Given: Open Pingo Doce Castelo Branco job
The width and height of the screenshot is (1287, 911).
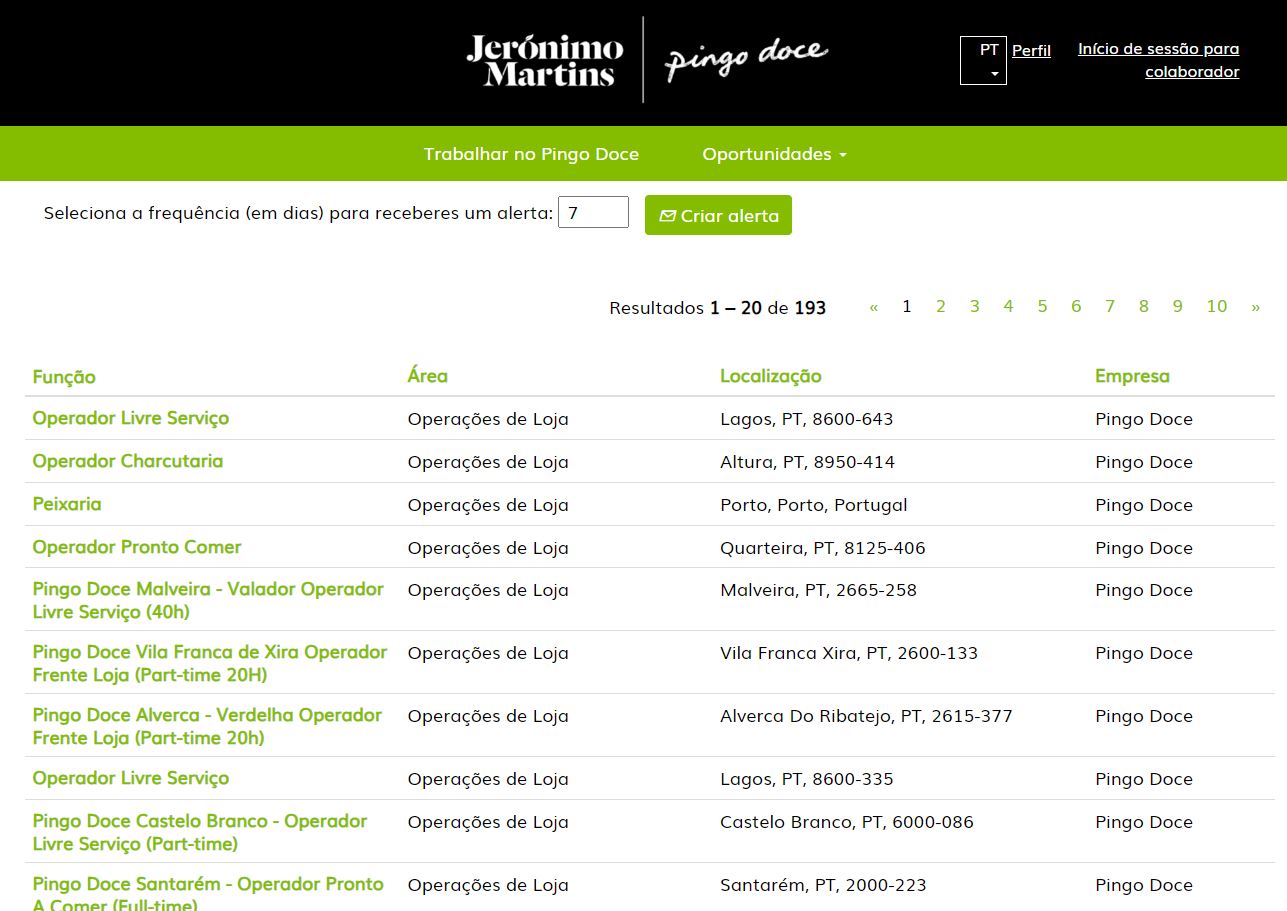Looking at the screenshot, I should (199, 832).
